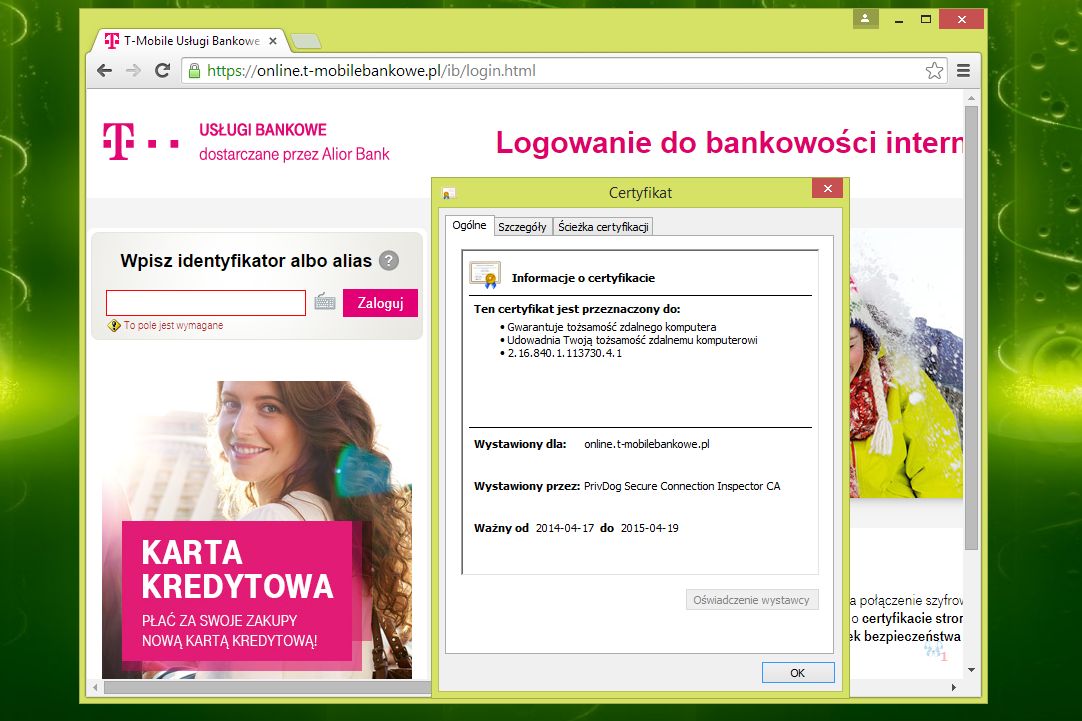This screenshot has width=1082, height=721.
Task: Click the Karta Kredytowa banner
Action: coord(257,530)
